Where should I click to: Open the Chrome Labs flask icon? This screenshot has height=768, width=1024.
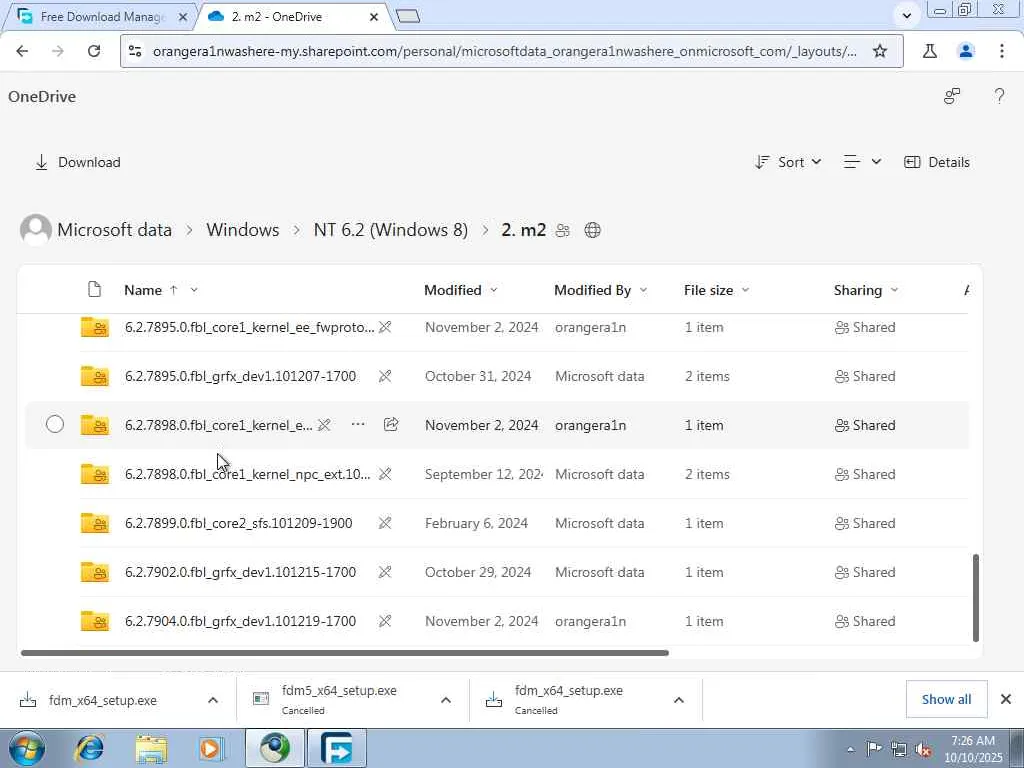coord(930,51)
